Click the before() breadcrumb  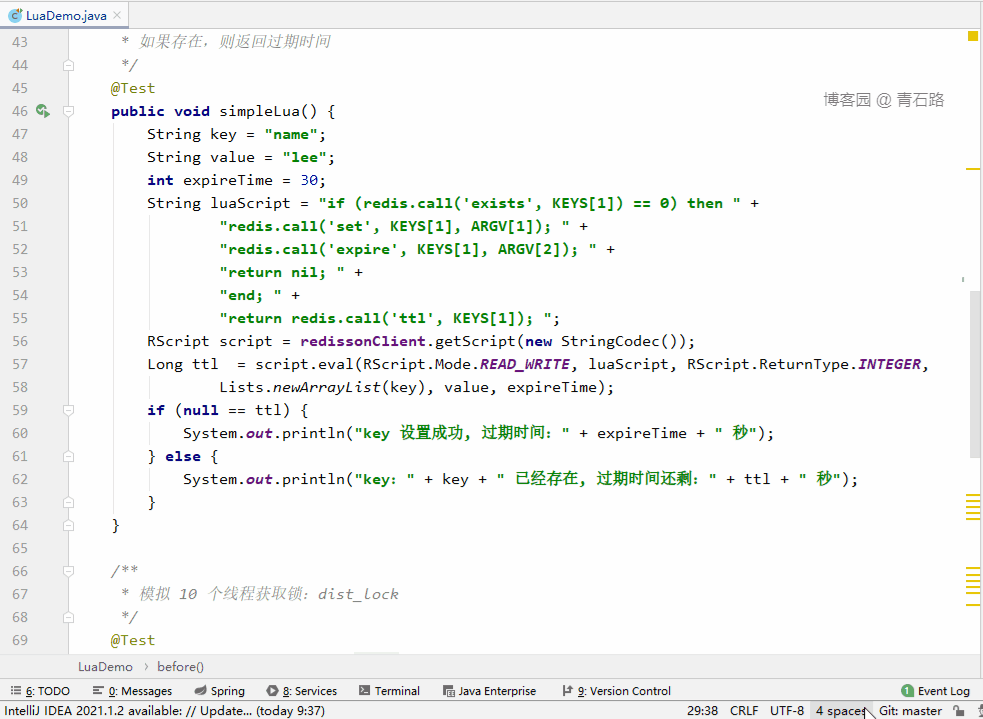click(x=181, y=666)
